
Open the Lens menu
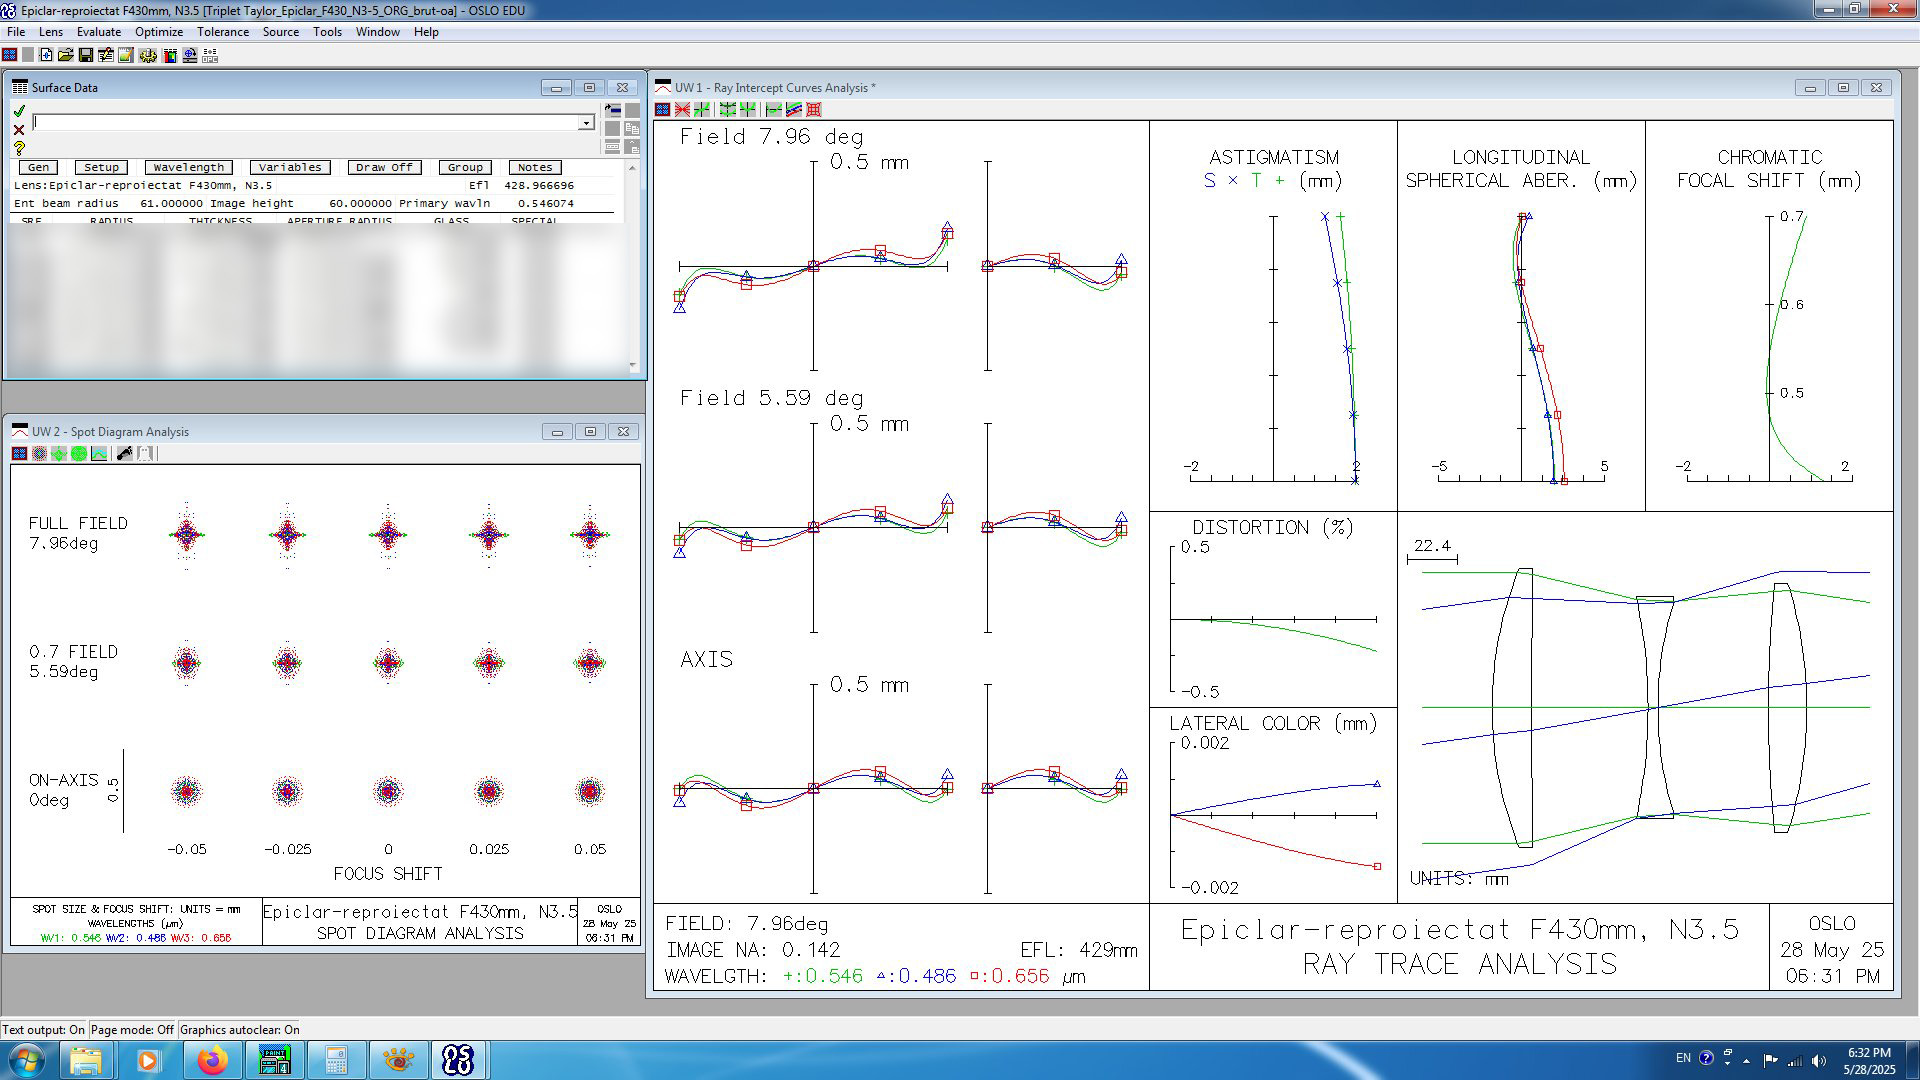pyautogui.click(x=51, y=32)
